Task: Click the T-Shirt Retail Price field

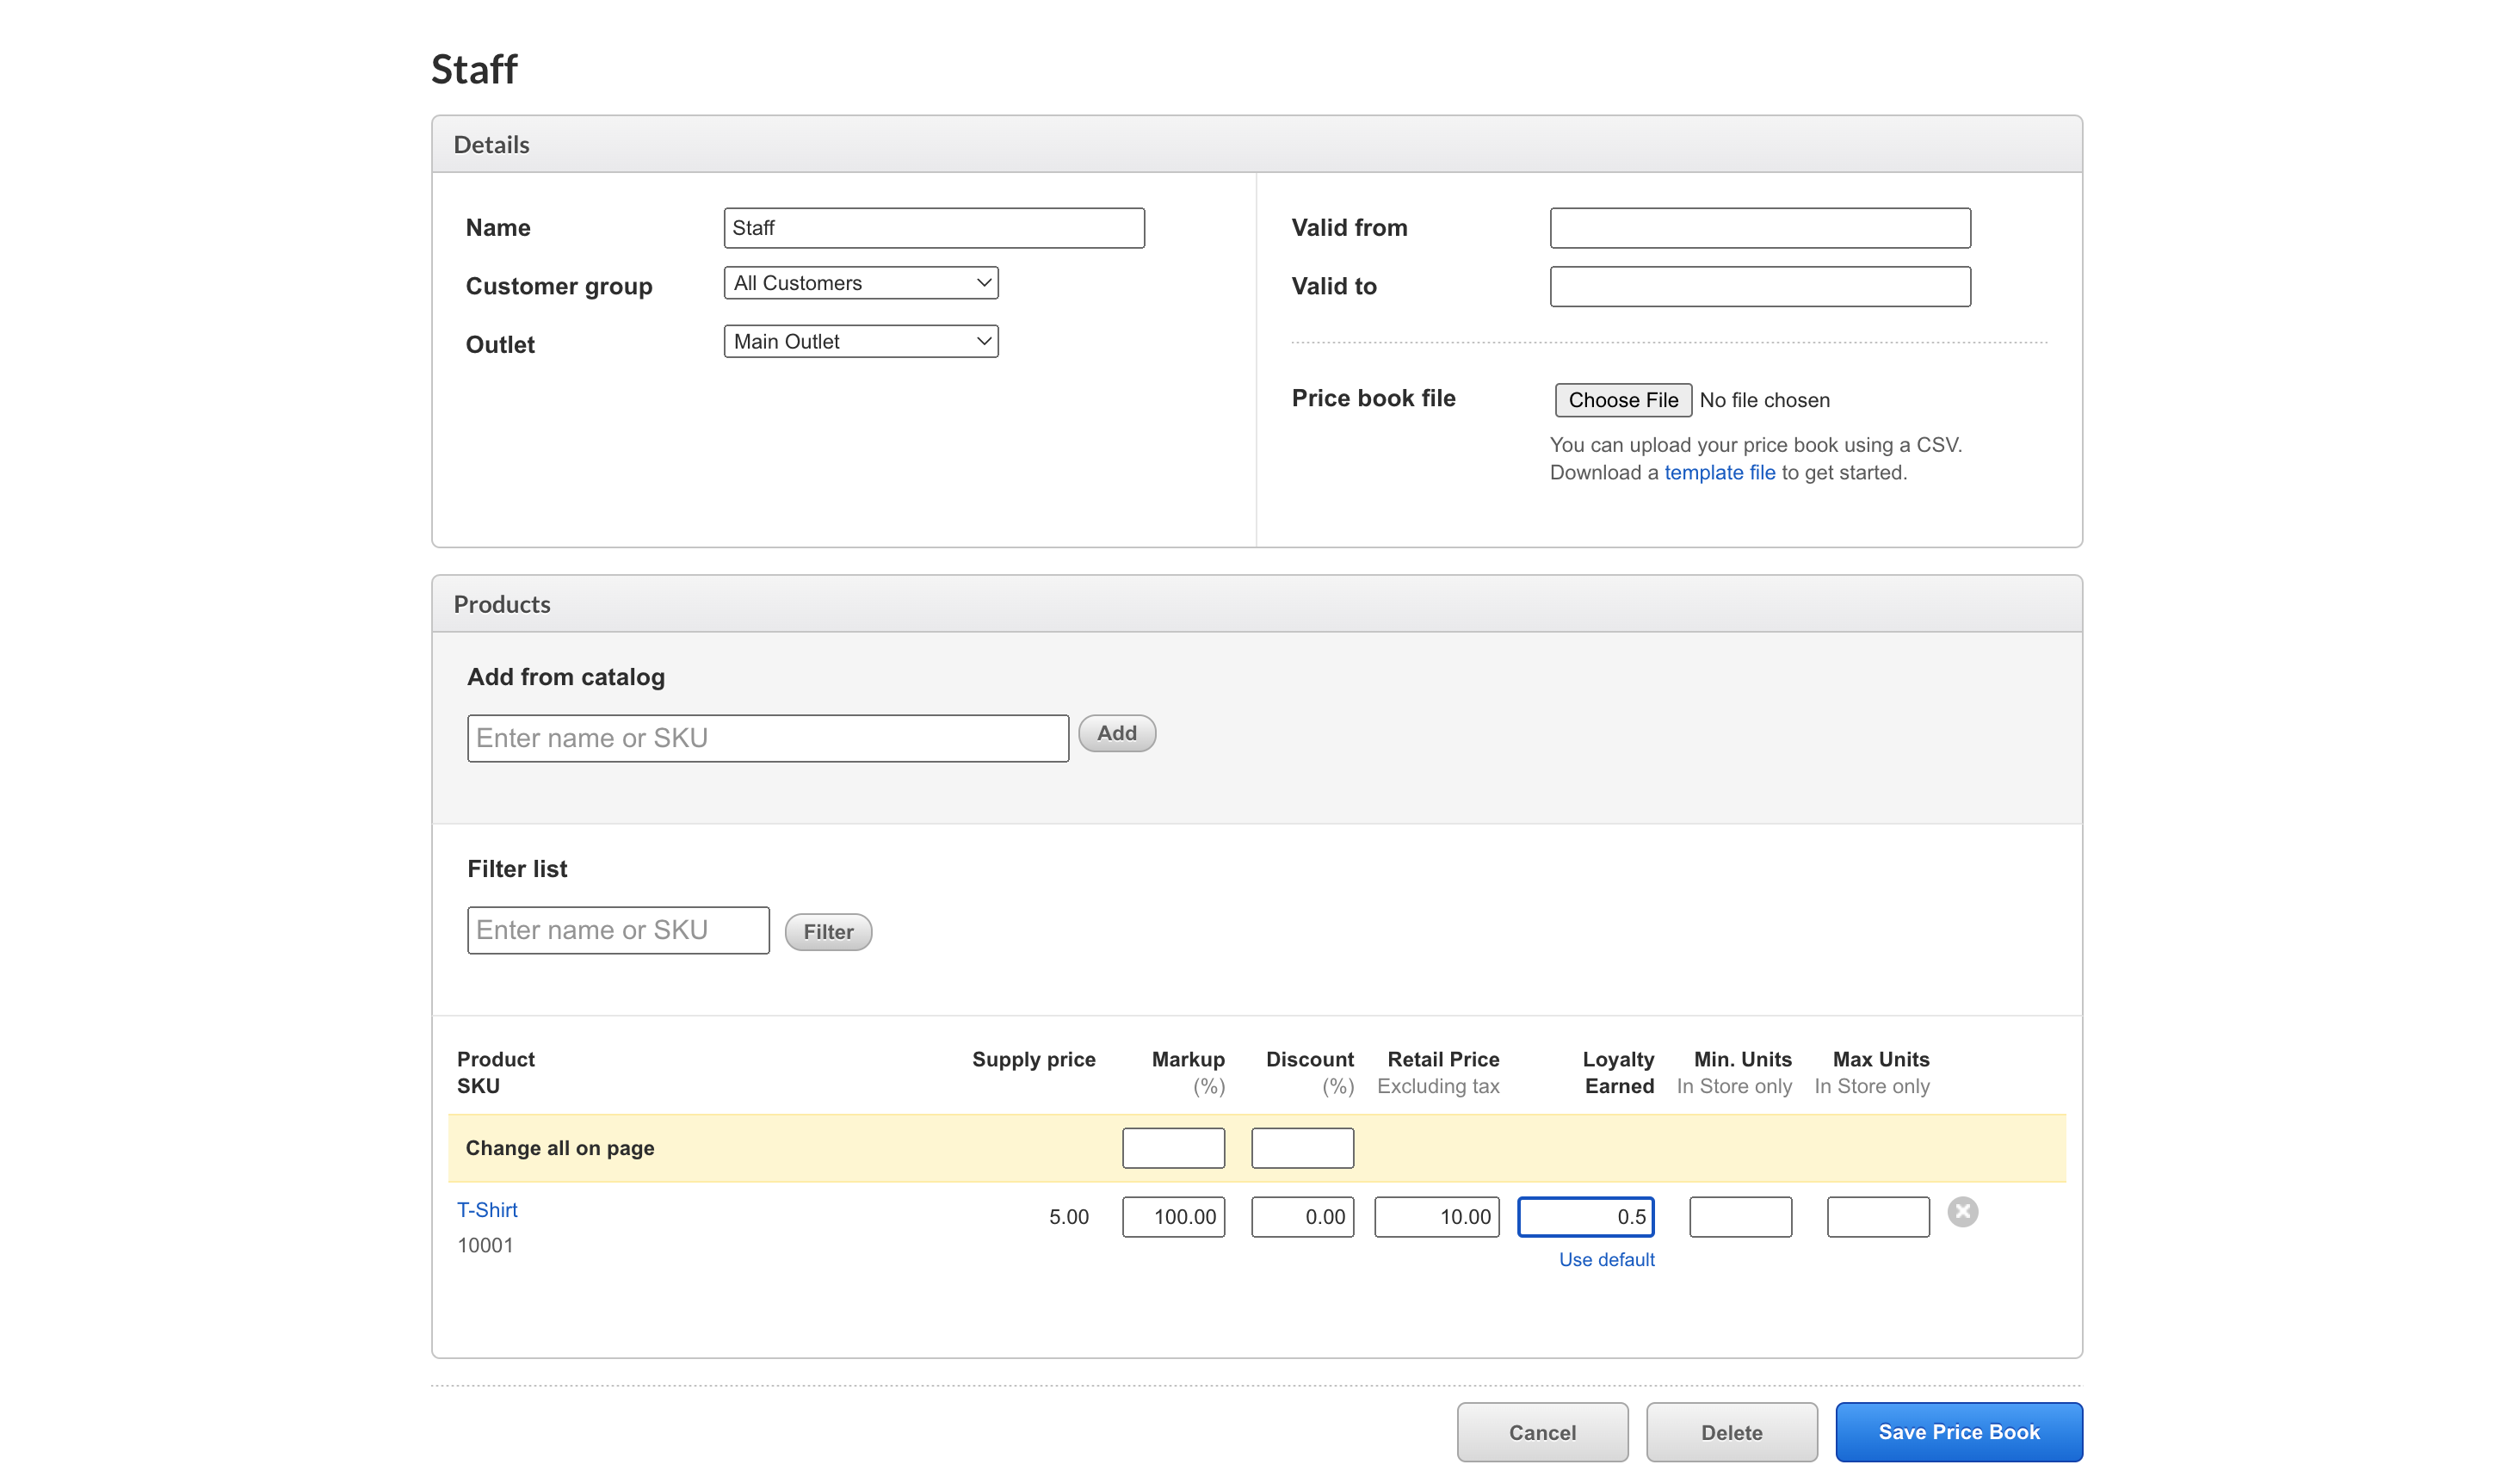Action: [1436, 1217]
